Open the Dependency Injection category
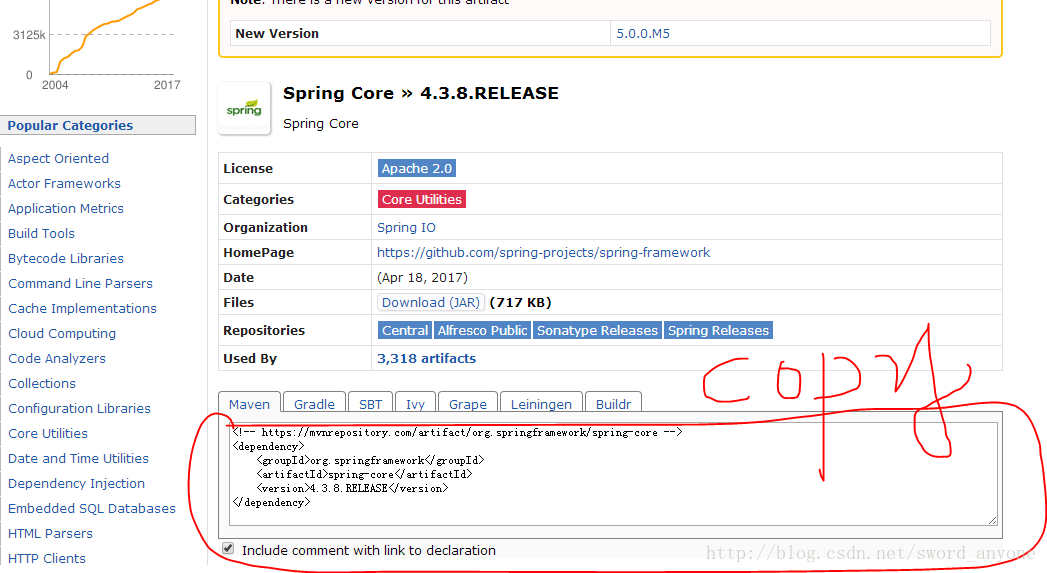The height and width of the screenshot is (573, 1047). click(x=76, y=484)
